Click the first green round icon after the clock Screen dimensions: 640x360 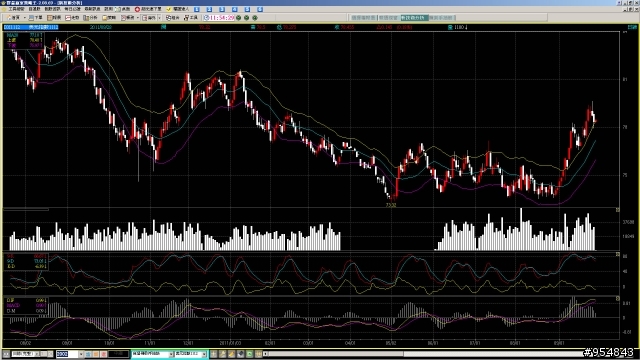[238, 18]
